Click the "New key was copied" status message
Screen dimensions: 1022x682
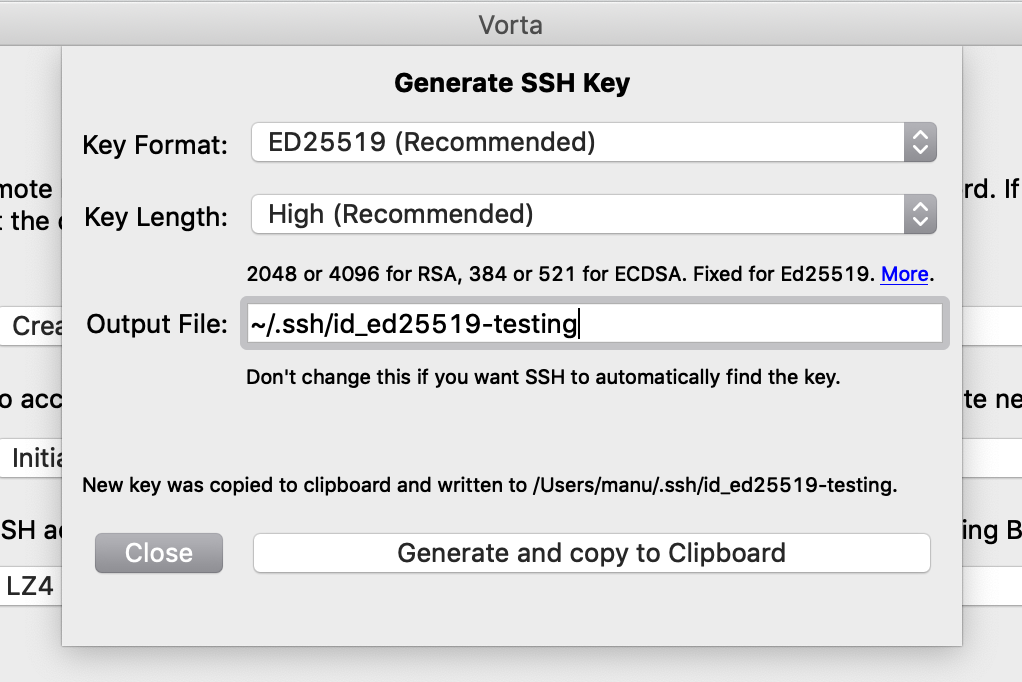tap(489, 486)
